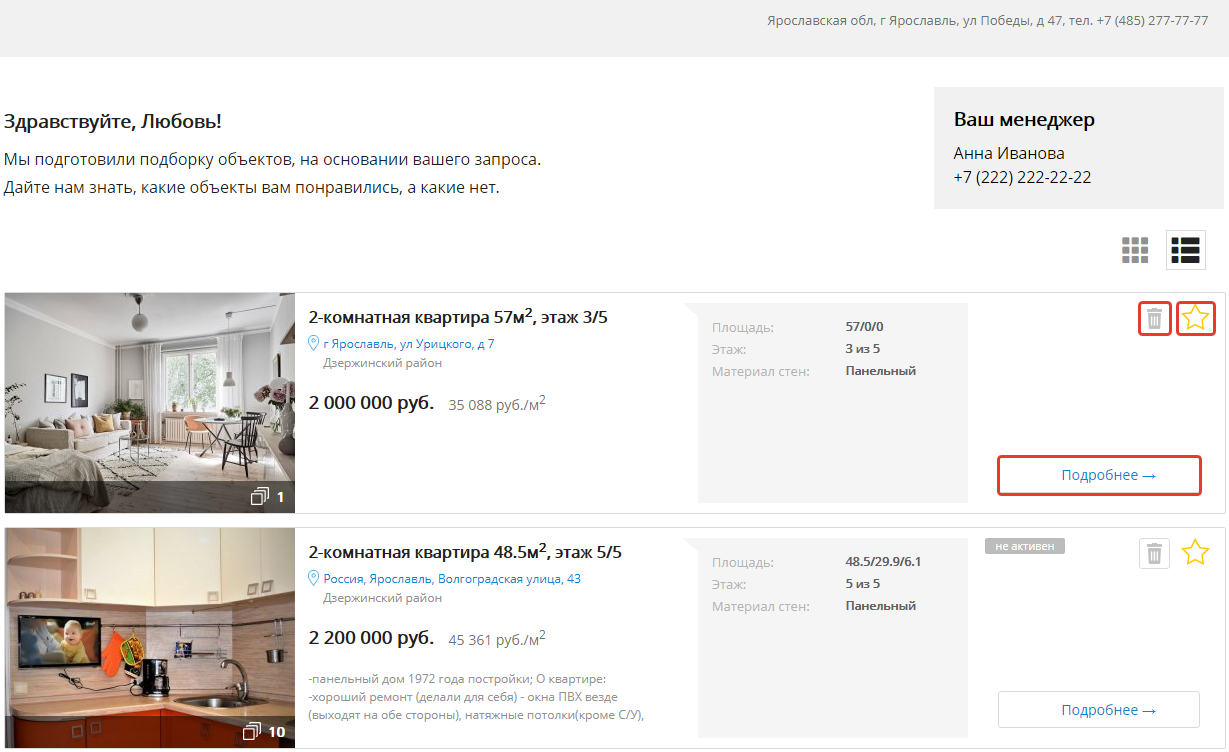The width and height of the screenshot is (1229, 752).
Task: Click photo gallery icon showing 10 photos
Action: pos(253,731)
